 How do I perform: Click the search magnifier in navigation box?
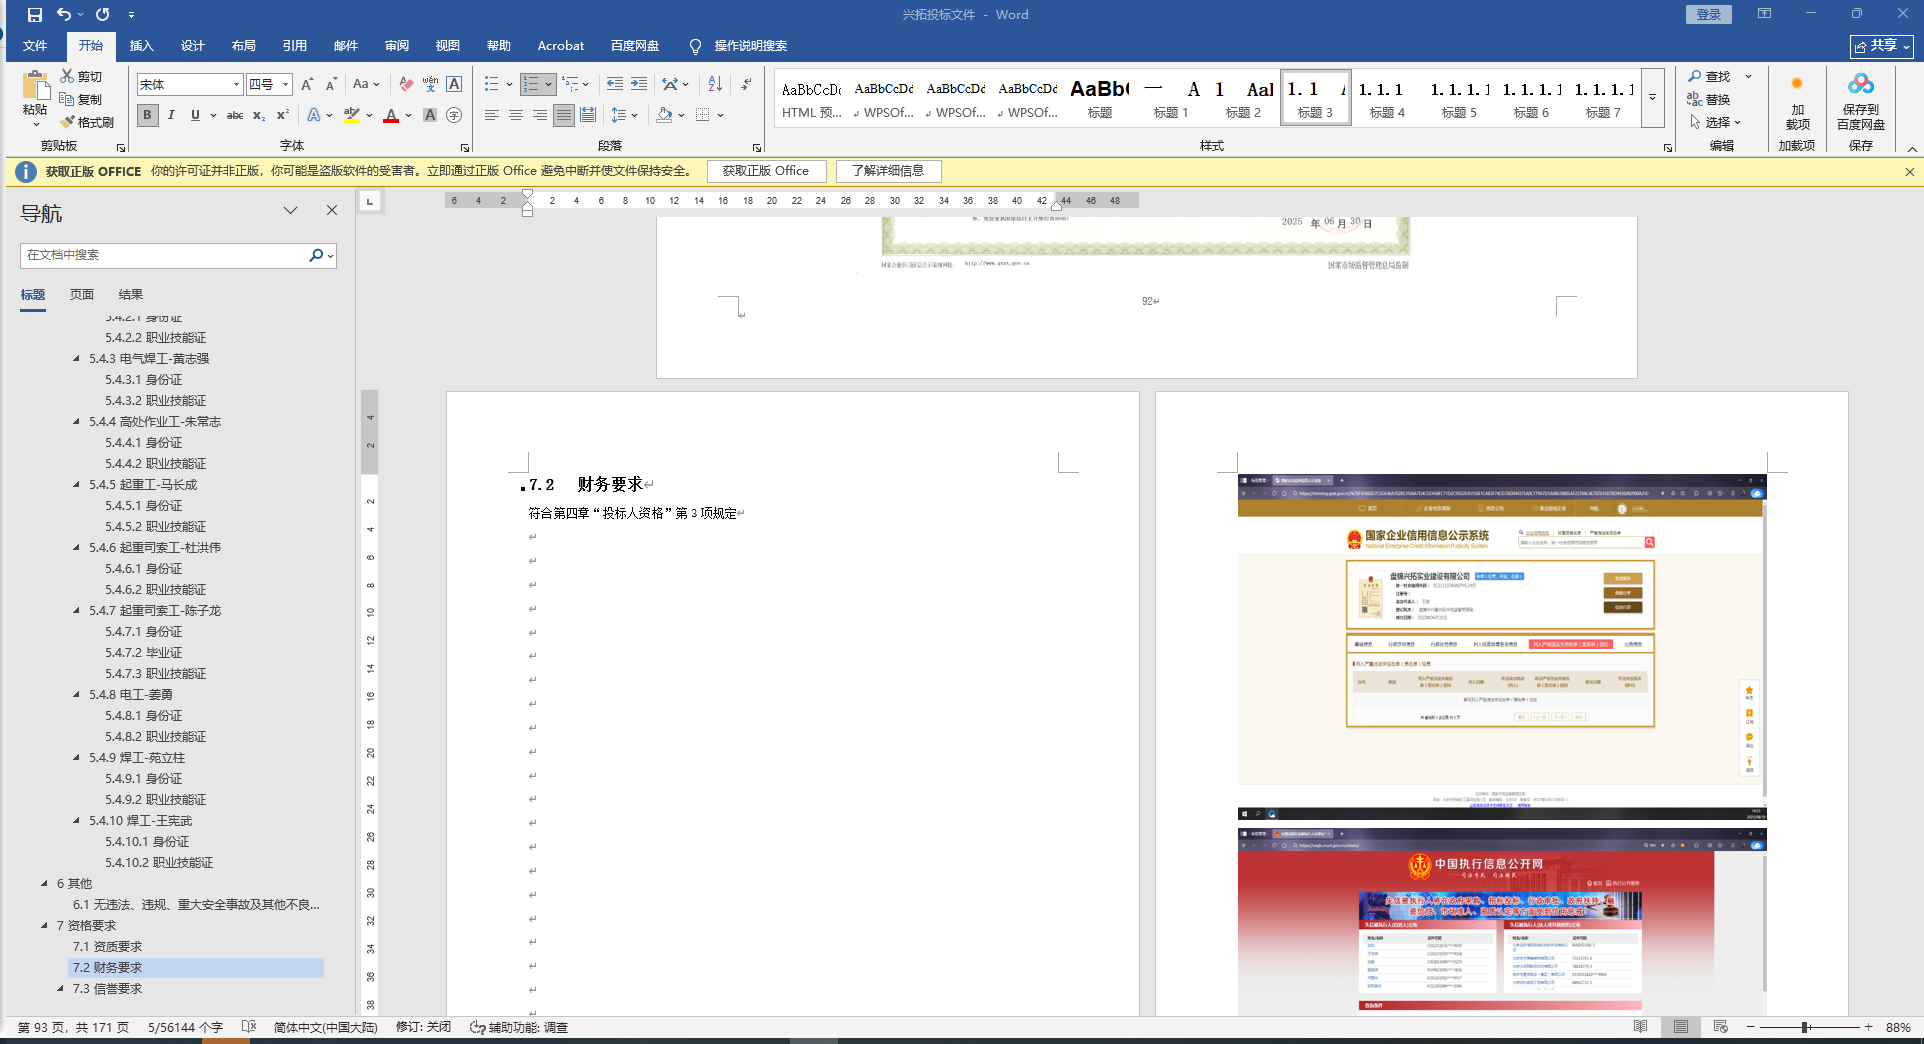click(x=316, y=255)
